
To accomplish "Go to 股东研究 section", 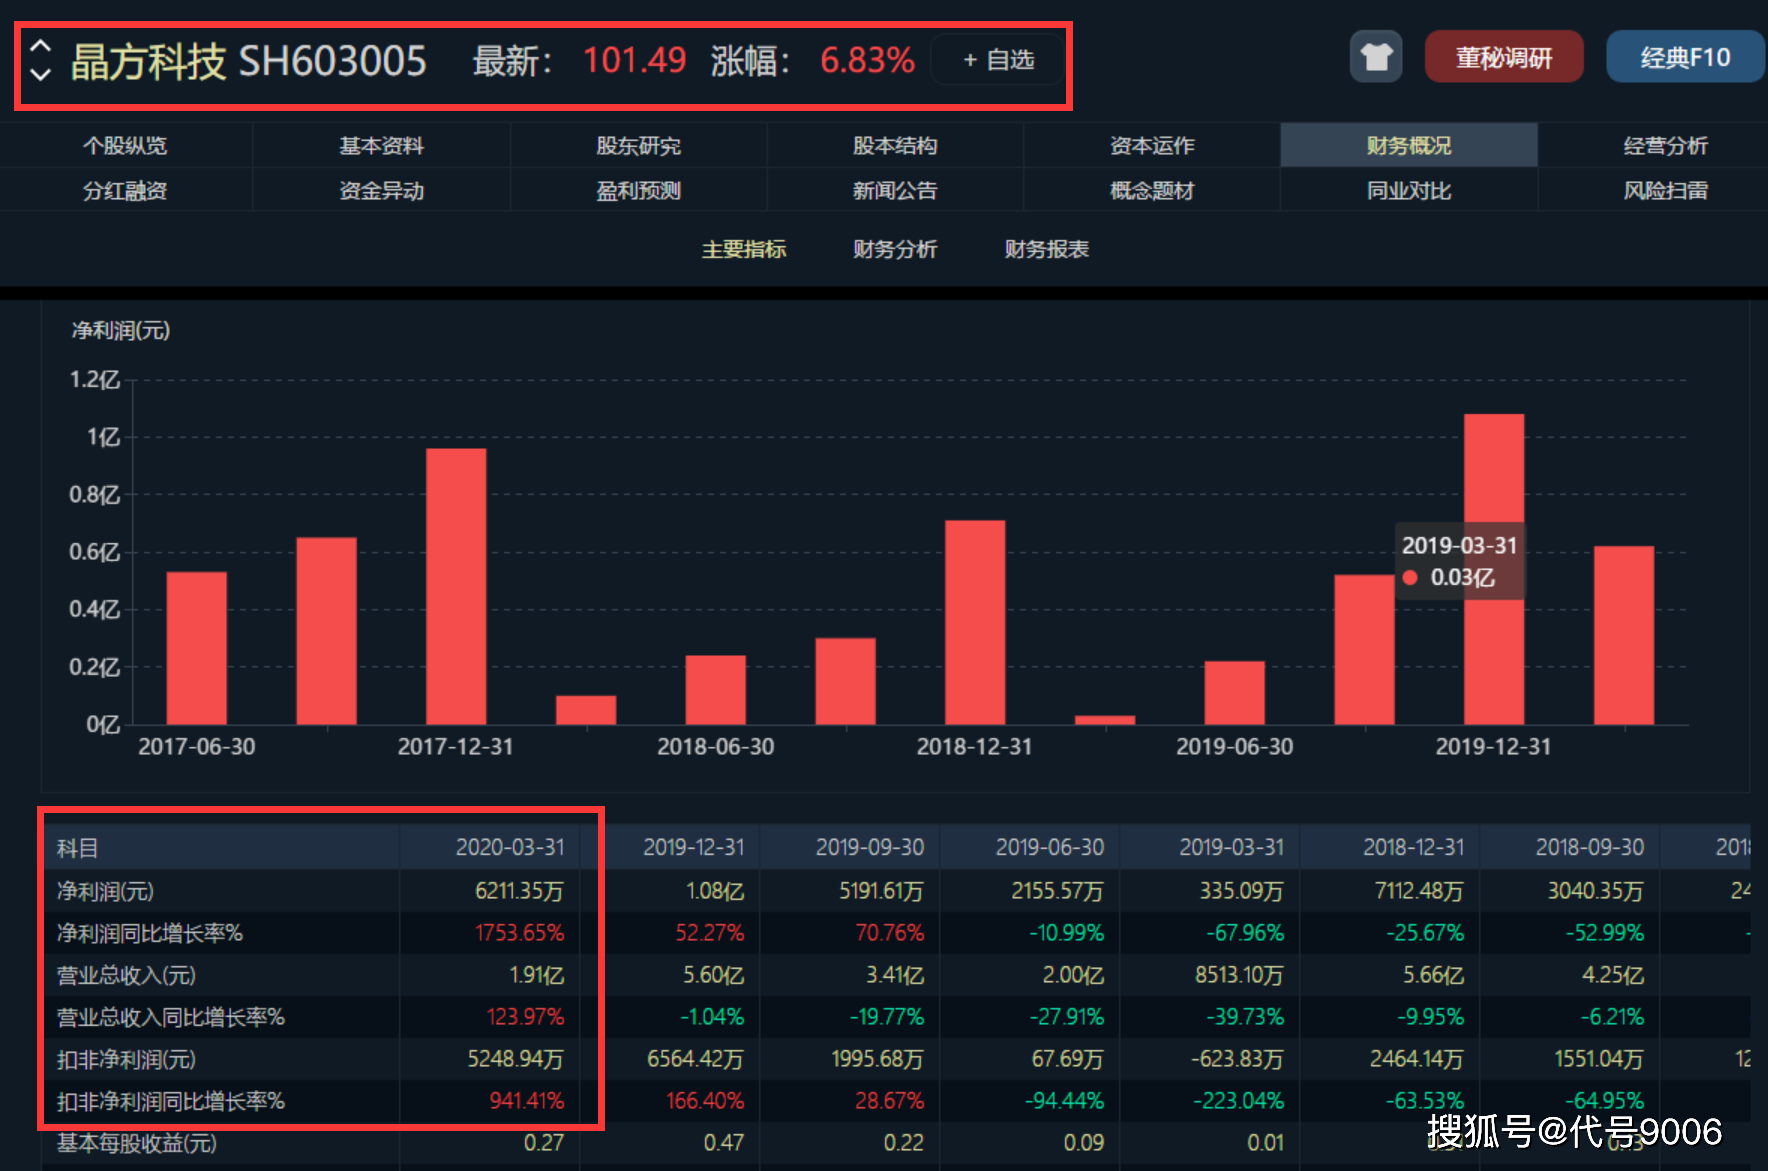I will click(x=638, y=146).
